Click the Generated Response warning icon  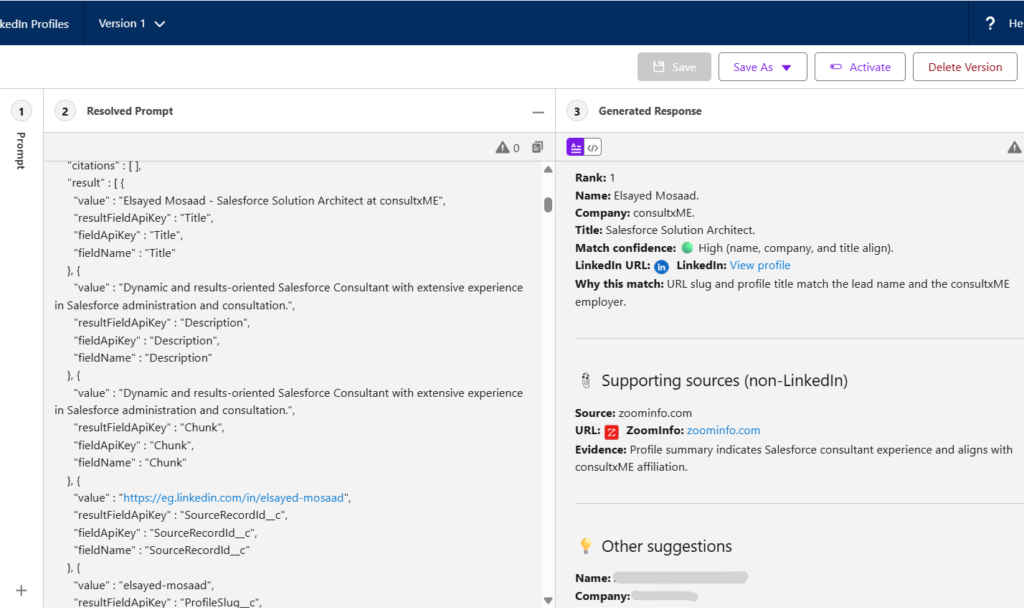tap(1014, 148)
